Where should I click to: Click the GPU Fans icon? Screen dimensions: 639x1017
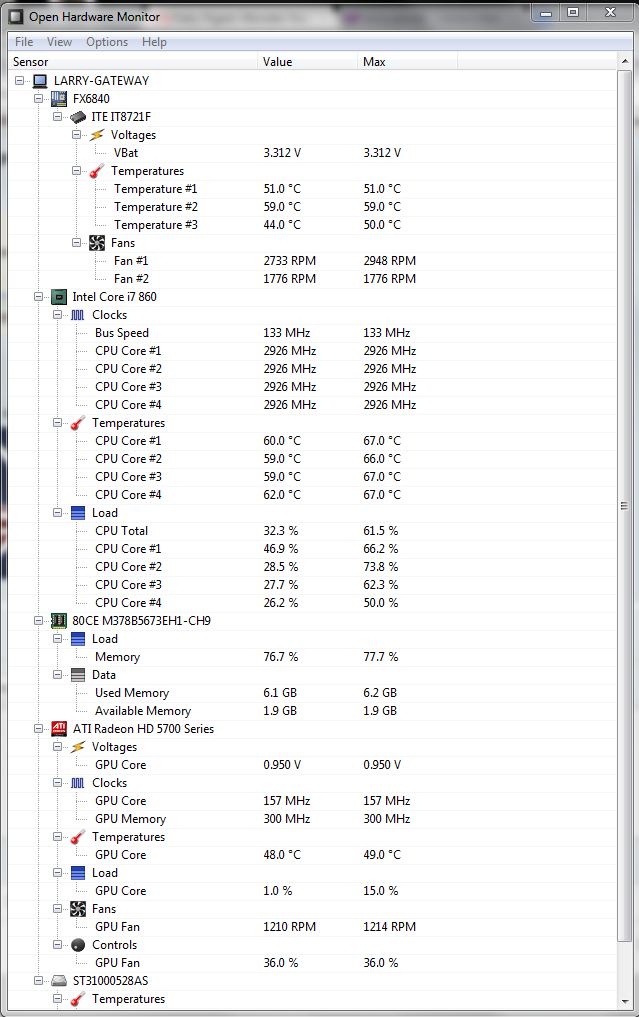[x=78, y=909]
